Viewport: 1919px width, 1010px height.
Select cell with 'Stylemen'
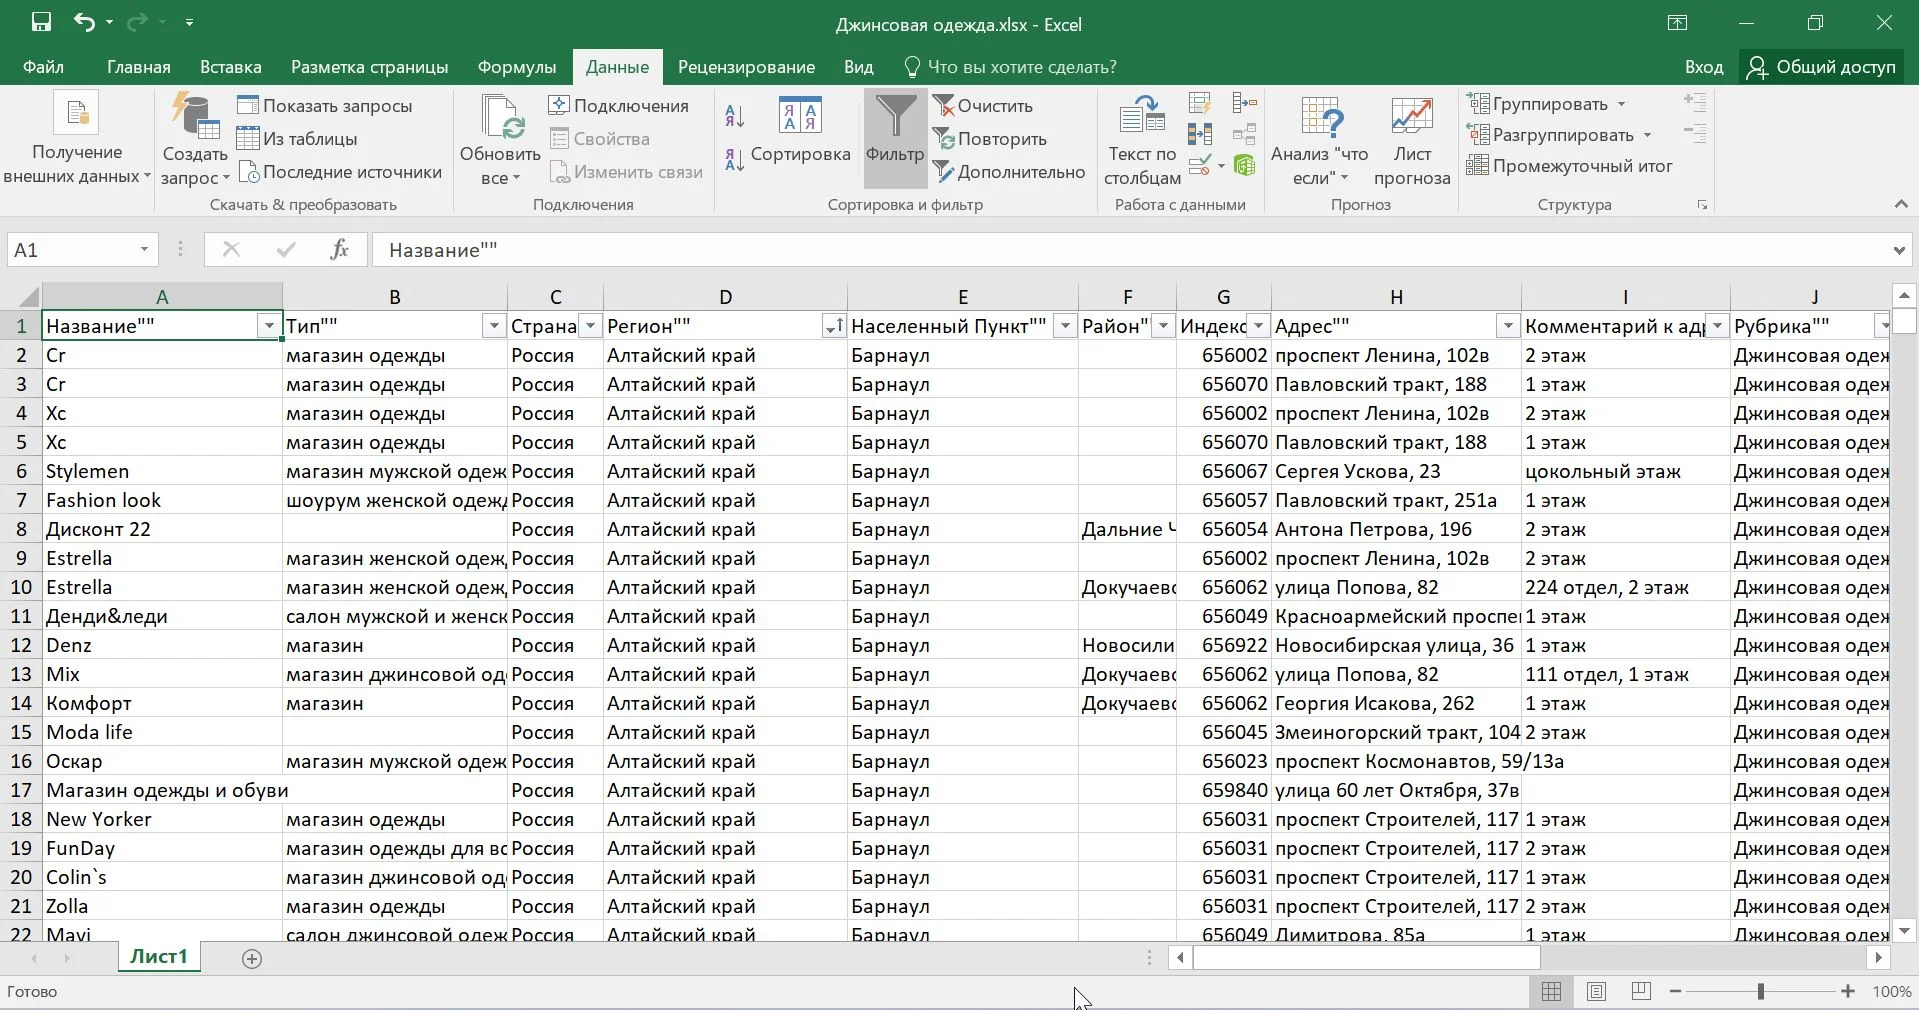pos(162,471)
